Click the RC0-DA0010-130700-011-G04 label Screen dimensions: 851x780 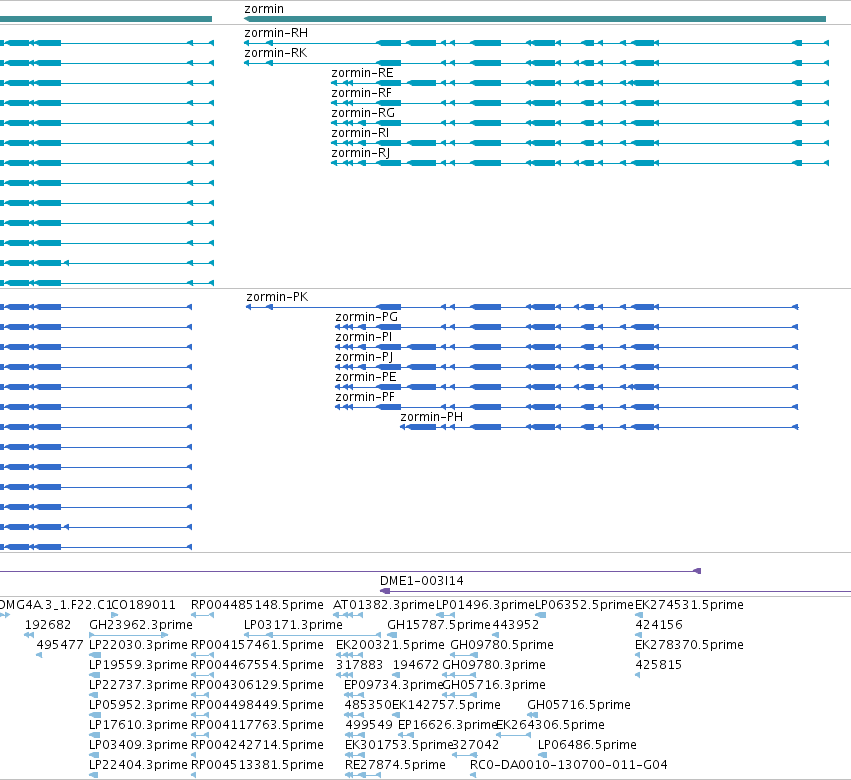[x=569, y=766]
